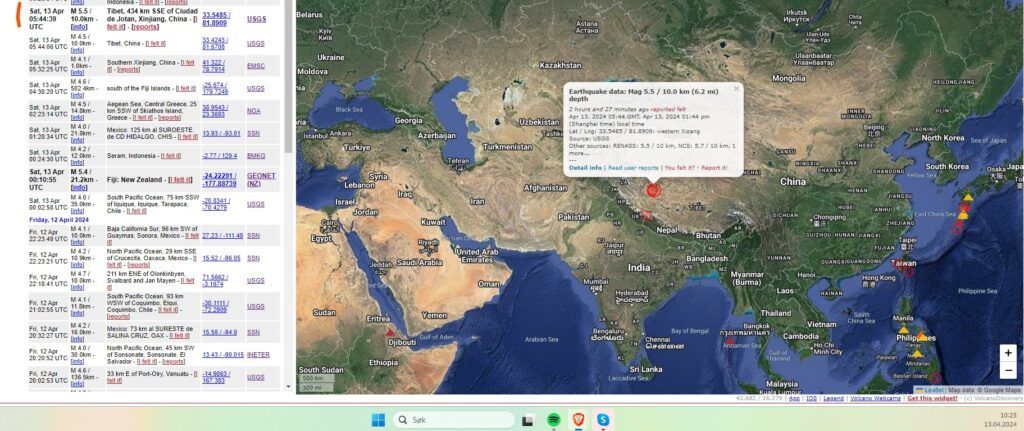Click coordinates 71.5882 / -3.1674
Viewport: 1024px width, 431px height.
215,280
